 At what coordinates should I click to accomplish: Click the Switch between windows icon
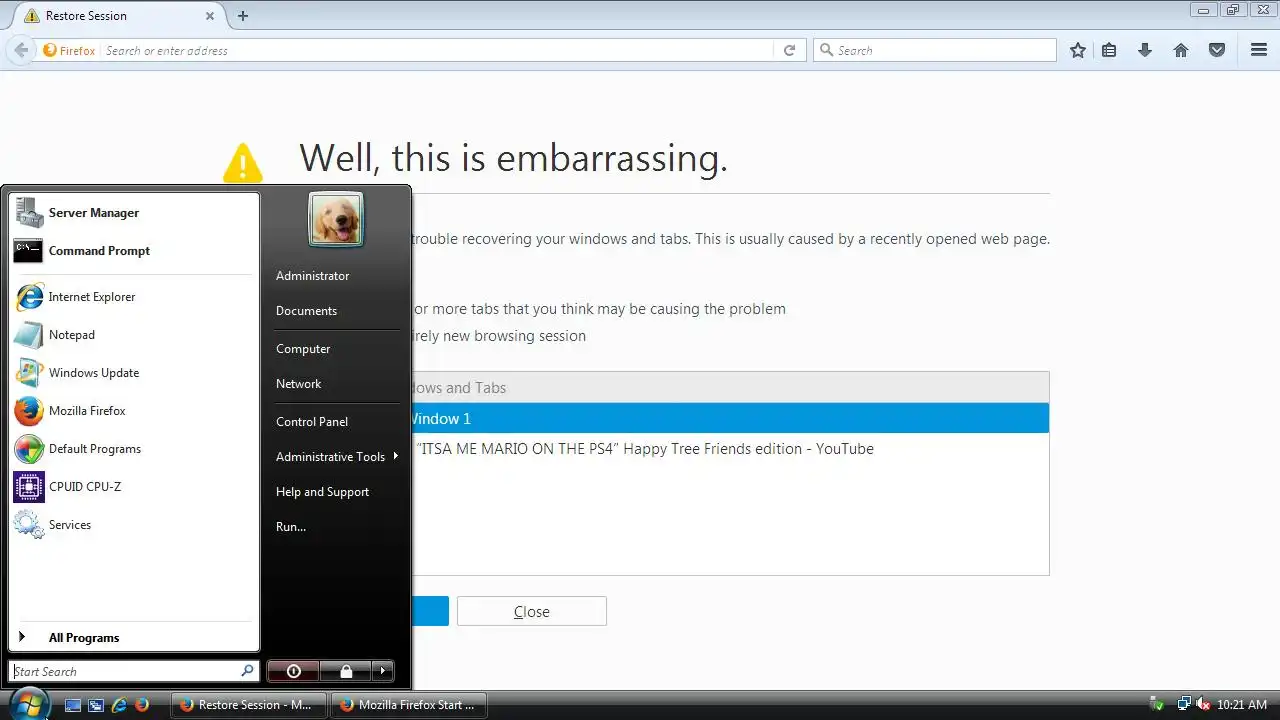[96, 705]
